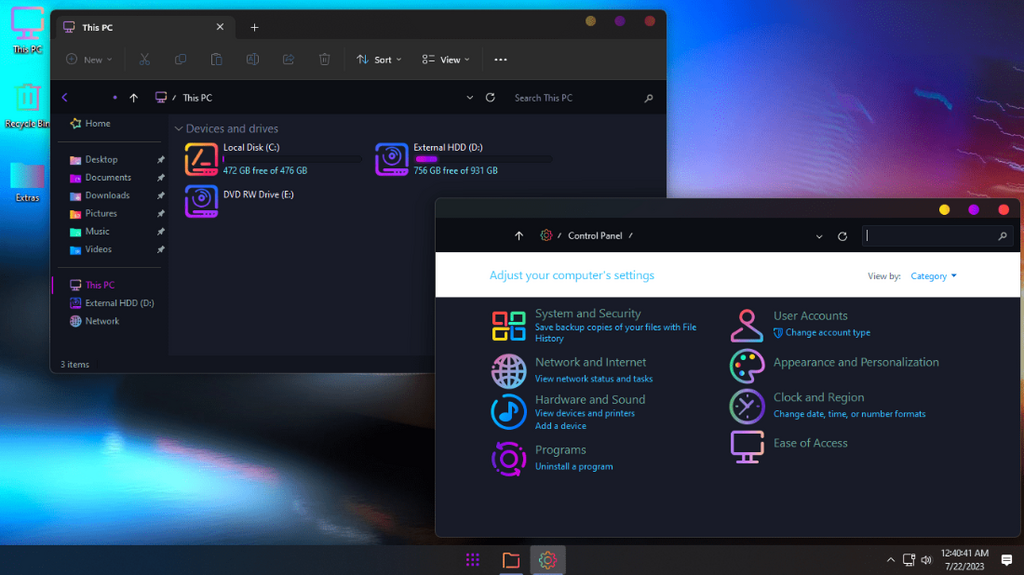Click the Ease of Access monitor icon
The image size is (1024, 575).
point(746,447)
